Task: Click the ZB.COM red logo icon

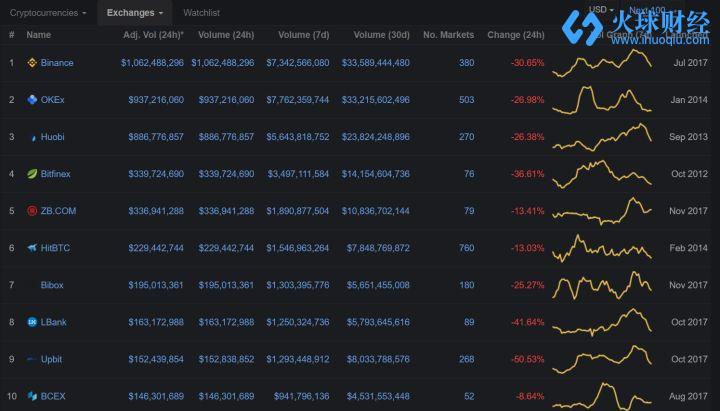Action: 32,211
